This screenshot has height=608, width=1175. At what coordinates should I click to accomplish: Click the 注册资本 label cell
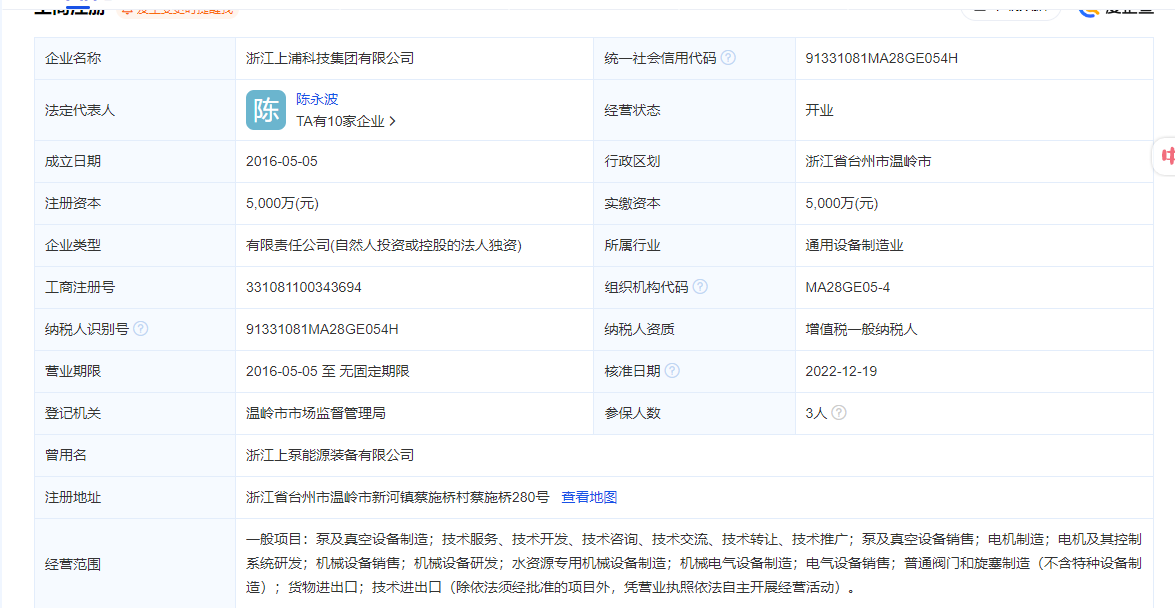135,203
